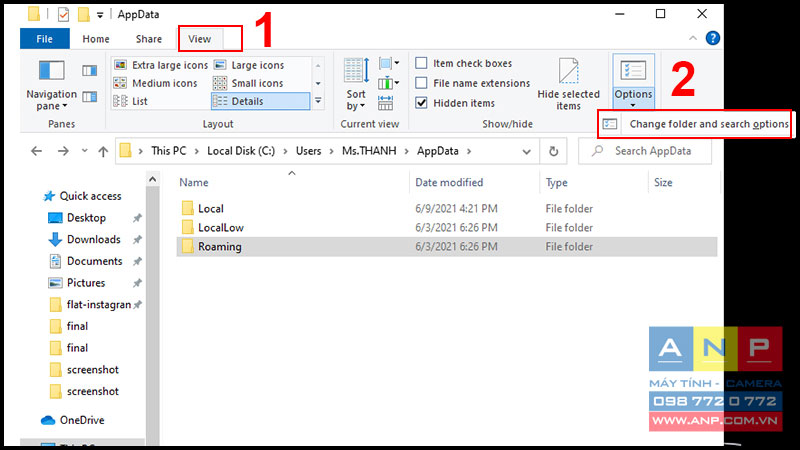Go back with the Back arrow
This screenshot has width=800, height=450.
36,151
